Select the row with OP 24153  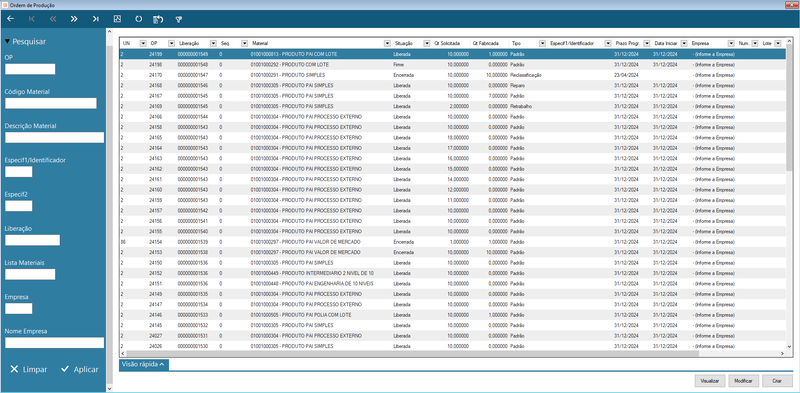453,252
